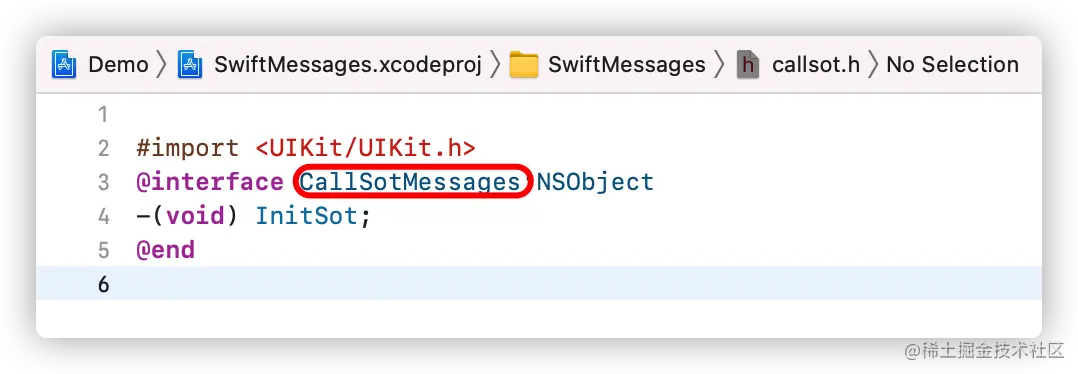The width and height of the screenshot is (1078, 374).
Task: Click the NSObject superclass identifier
Action: click(x=595, y=182)
